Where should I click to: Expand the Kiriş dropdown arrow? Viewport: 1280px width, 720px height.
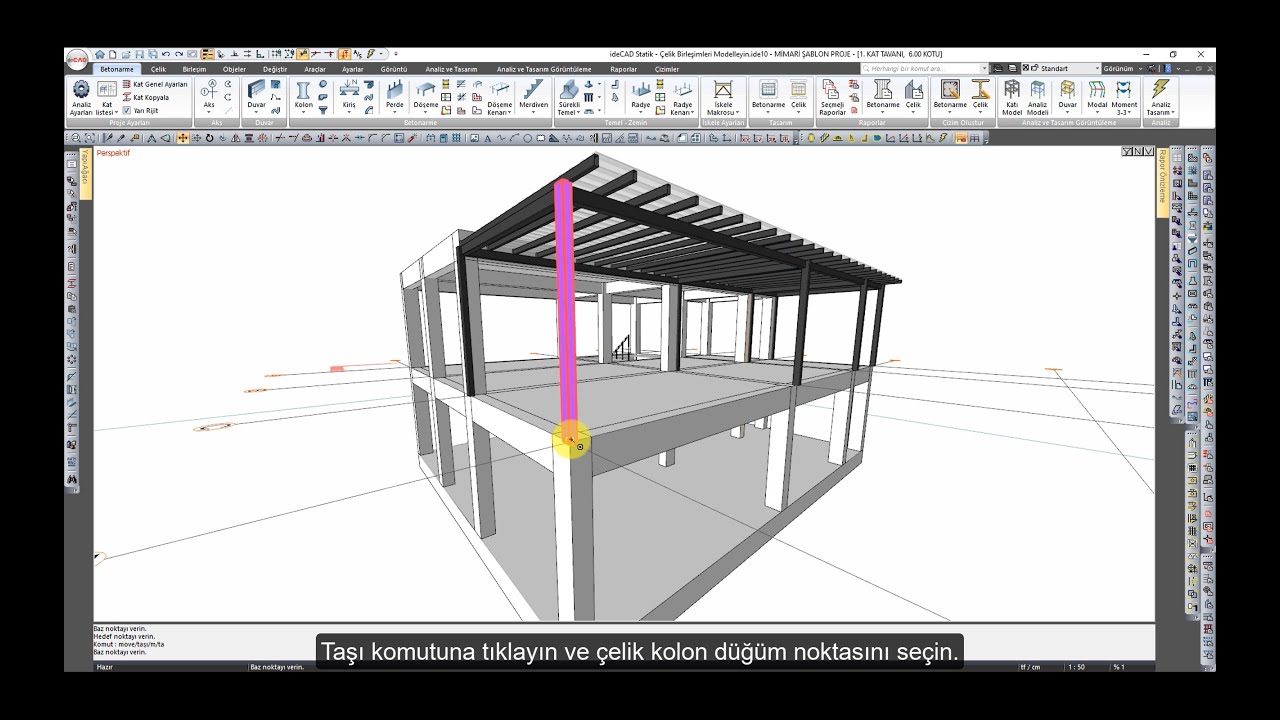[x=349, y=112]
